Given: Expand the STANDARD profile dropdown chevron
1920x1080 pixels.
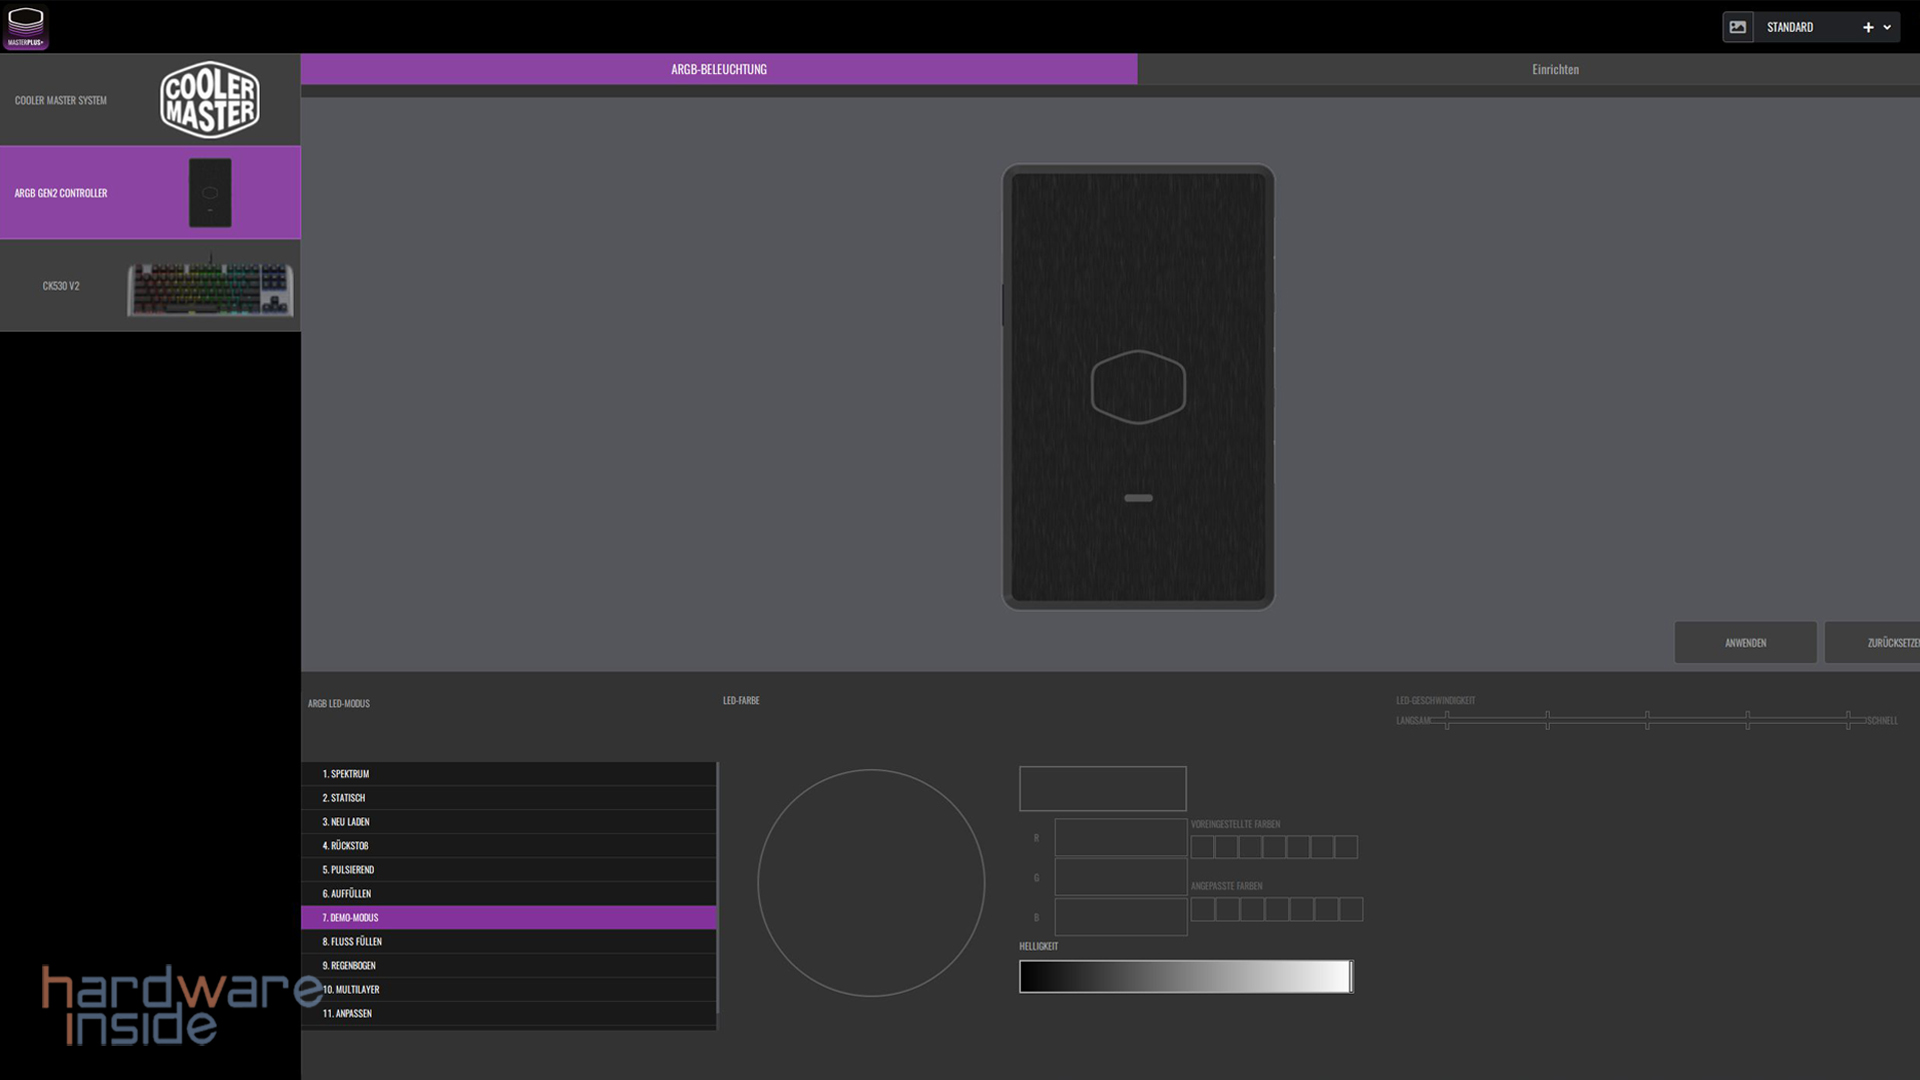Looking at the screenshot, I should (1887, 27).
